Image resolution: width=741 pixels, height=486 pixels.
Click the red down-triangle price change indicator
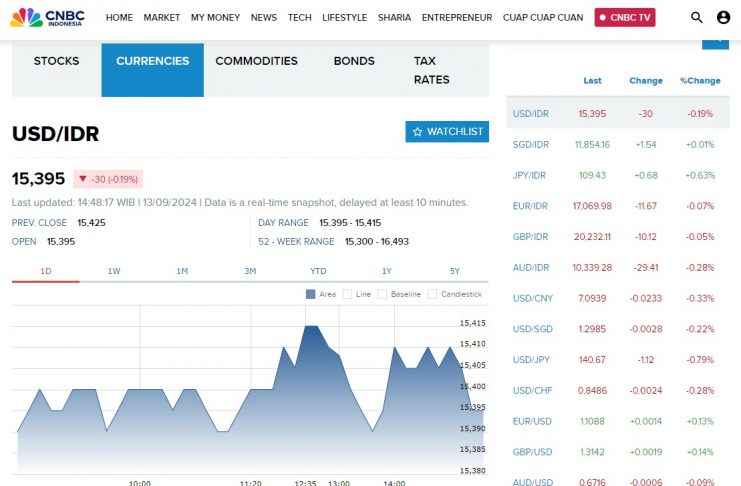83,179
